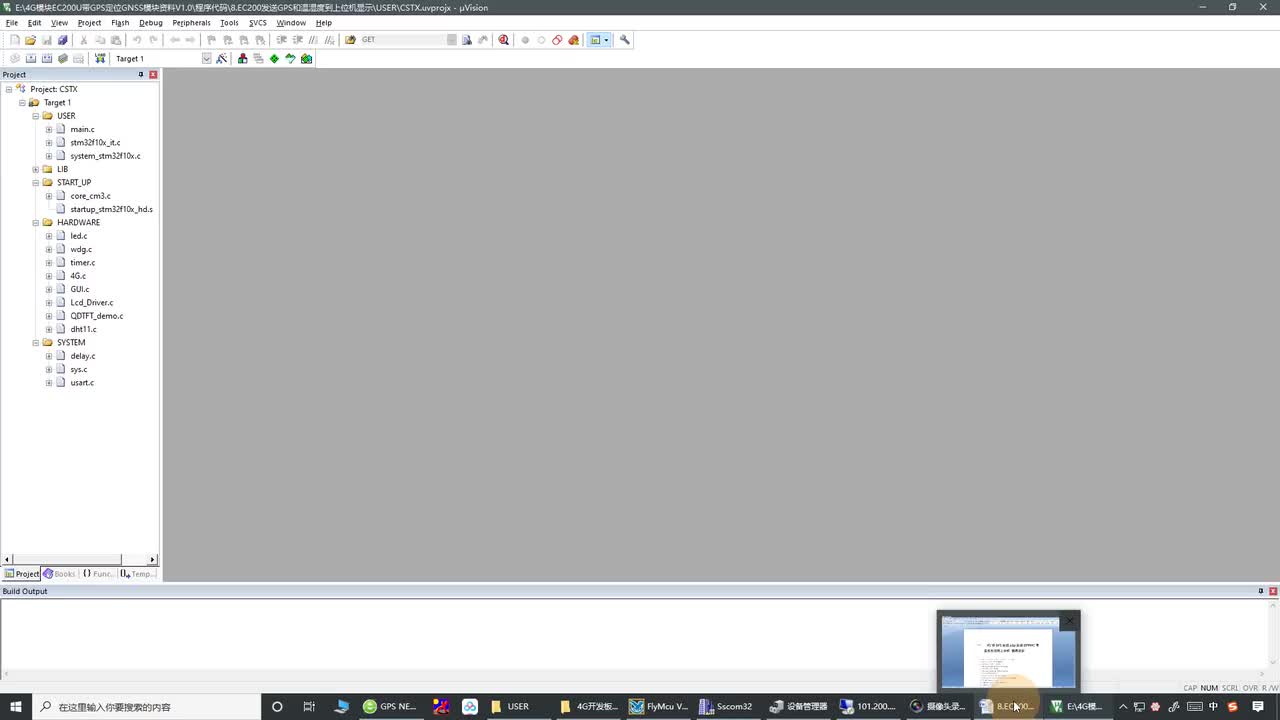Download code to flash with LOAD icon
Viewport: 1280px width, 720px height.
[x=100, y=58]
